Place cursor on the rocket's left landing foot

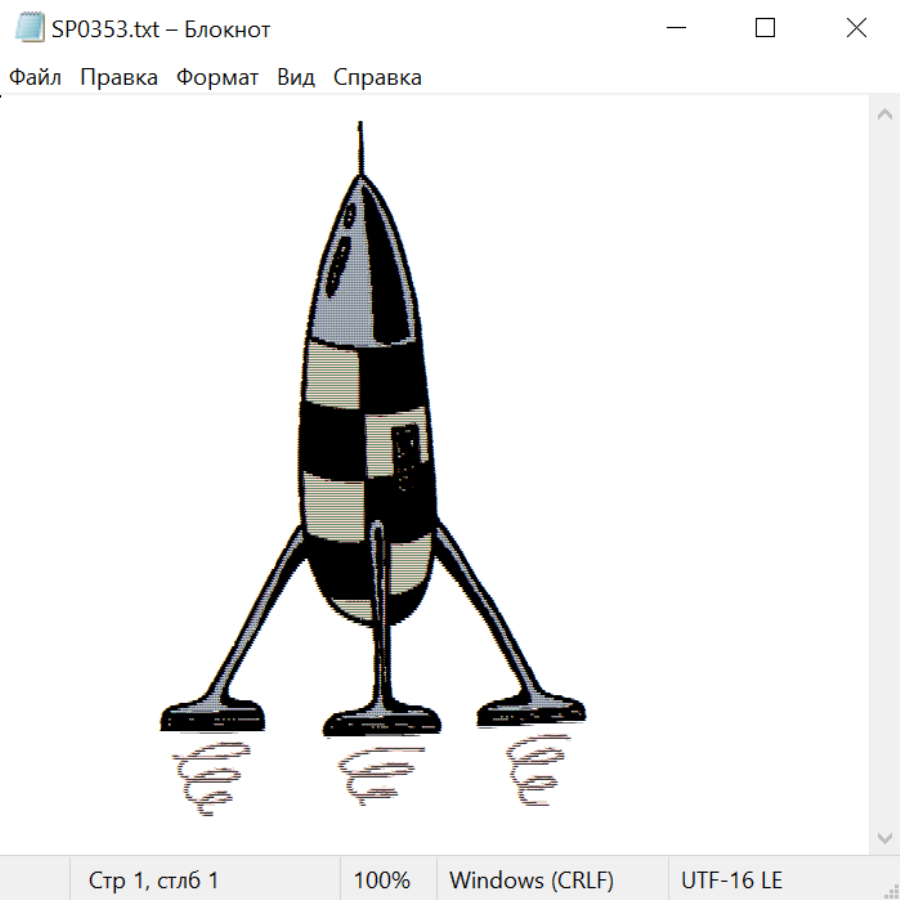pyautogui.click(x=214, y=715)
